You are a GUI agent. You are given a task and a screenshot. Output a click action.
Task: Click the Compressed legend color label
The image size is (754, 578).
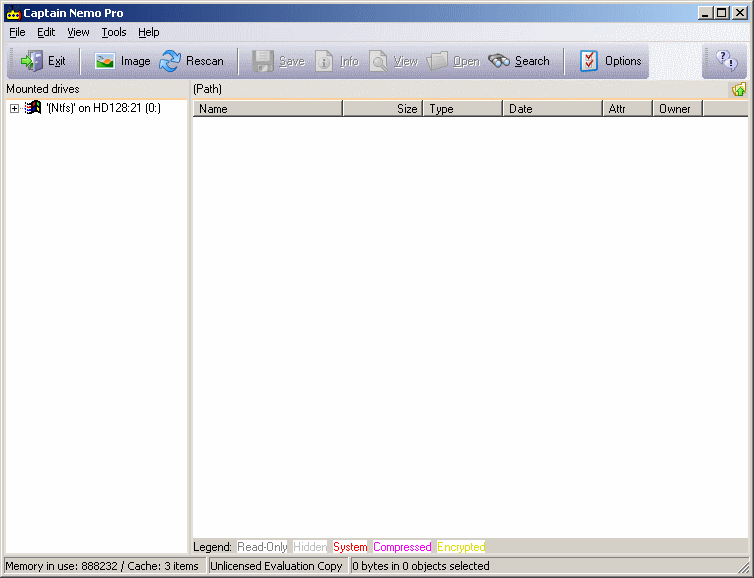[x=402, y=547]
